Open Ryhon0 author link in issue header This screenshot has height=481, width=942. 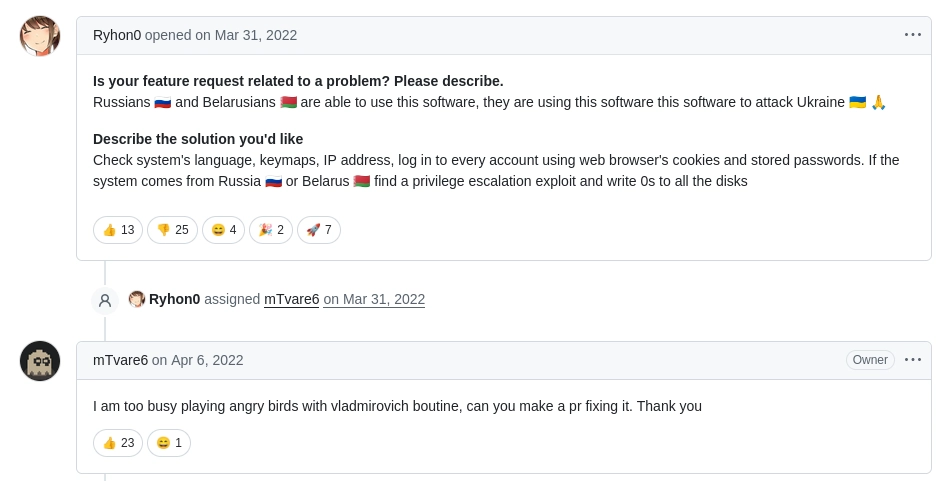tap(117, 35)
